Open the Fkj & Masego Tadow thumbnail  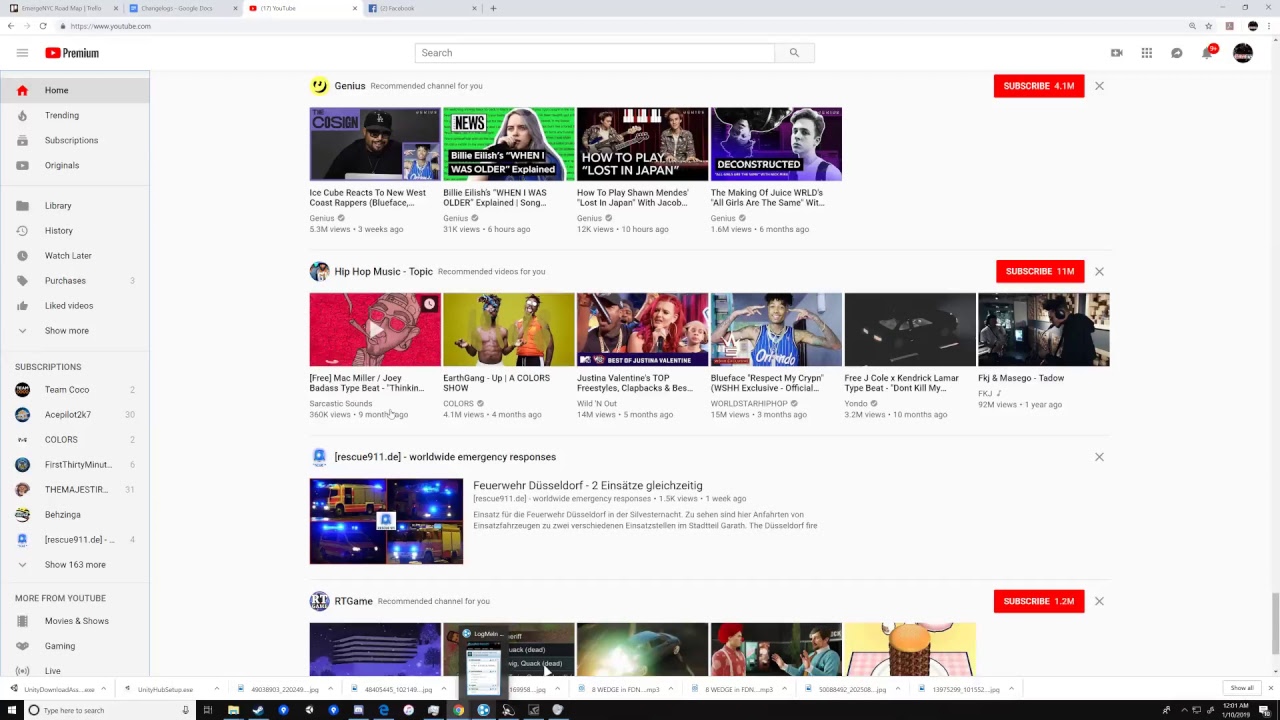(1044, 330)
